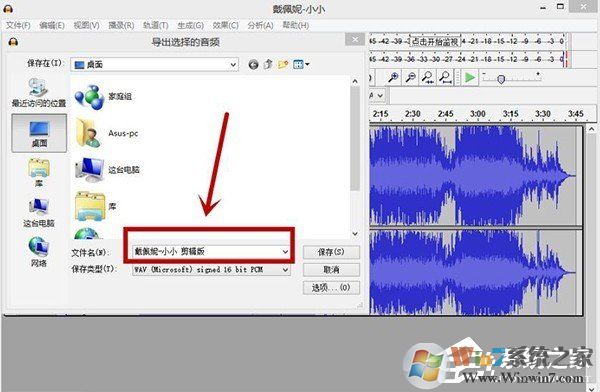Screen dimensions: 600x392
Task: Close the export audio dialog
Action: (x=355, y=39)
